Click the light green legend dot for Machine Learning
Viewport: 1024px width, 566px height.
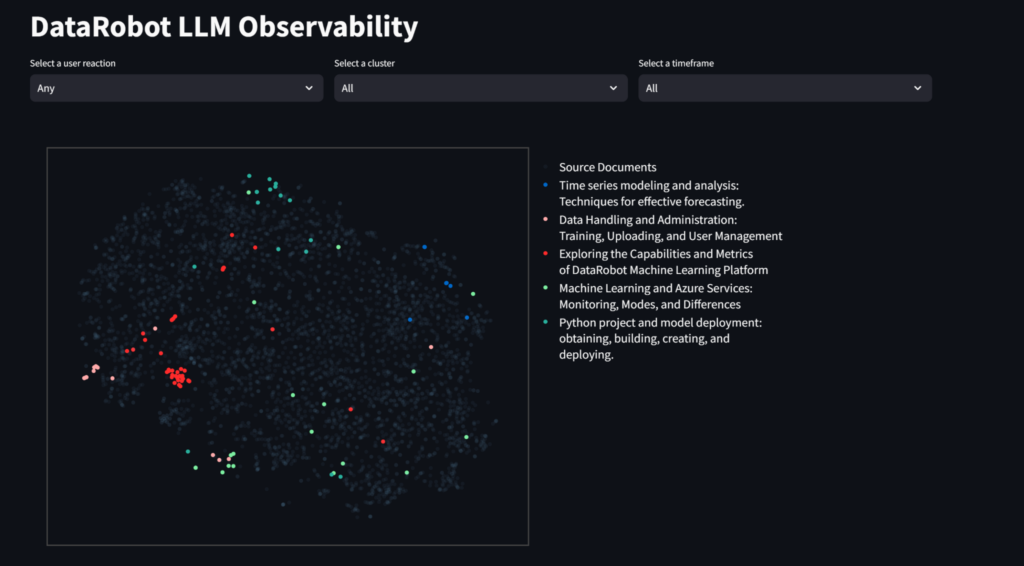click(544, 288)
